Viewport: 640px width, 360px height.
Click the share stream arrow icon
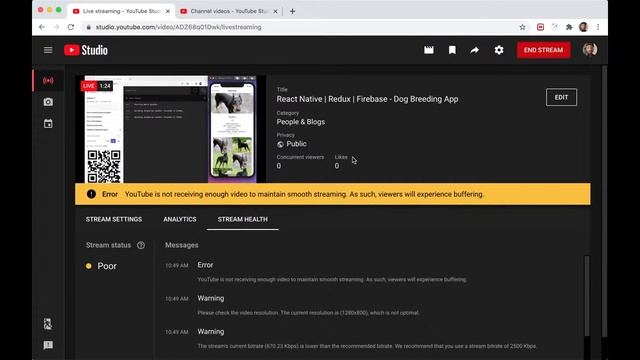tap(474, 50)
